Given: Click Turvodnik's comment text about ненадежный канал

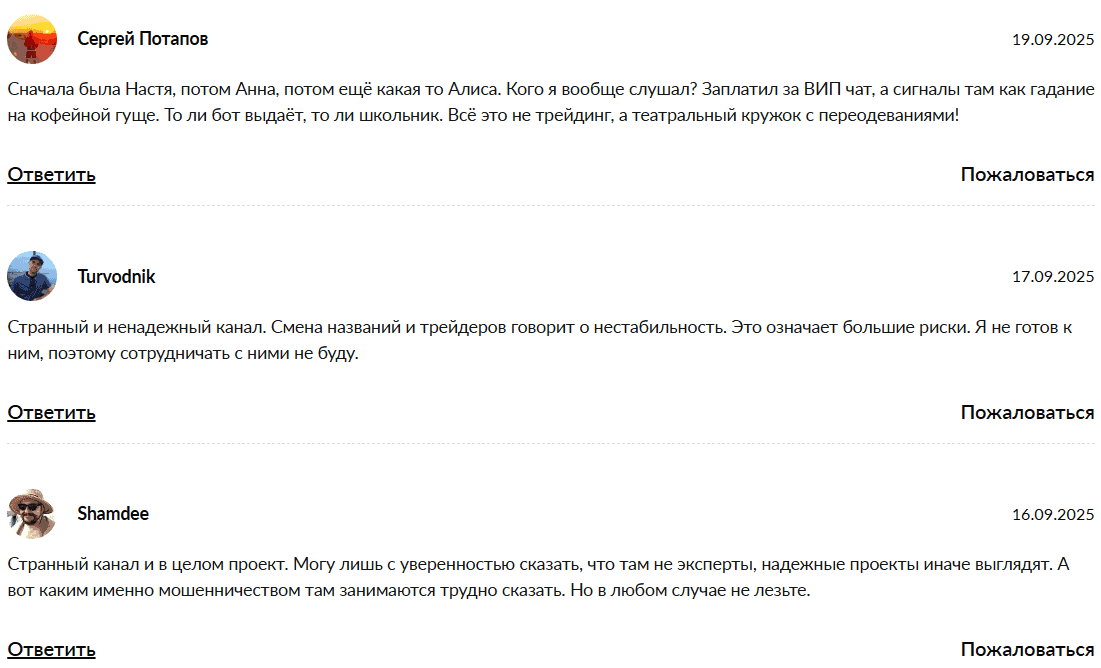Looking at the screenshot, I should [540, 340].
